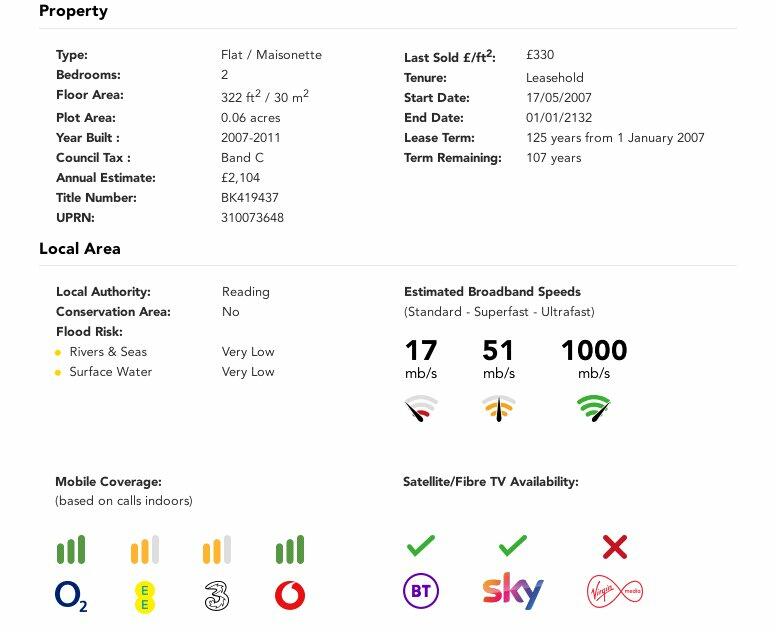Click the yellow dot beside Rivers & Seas
Screen dimensions: 776x632
(59, 353)
